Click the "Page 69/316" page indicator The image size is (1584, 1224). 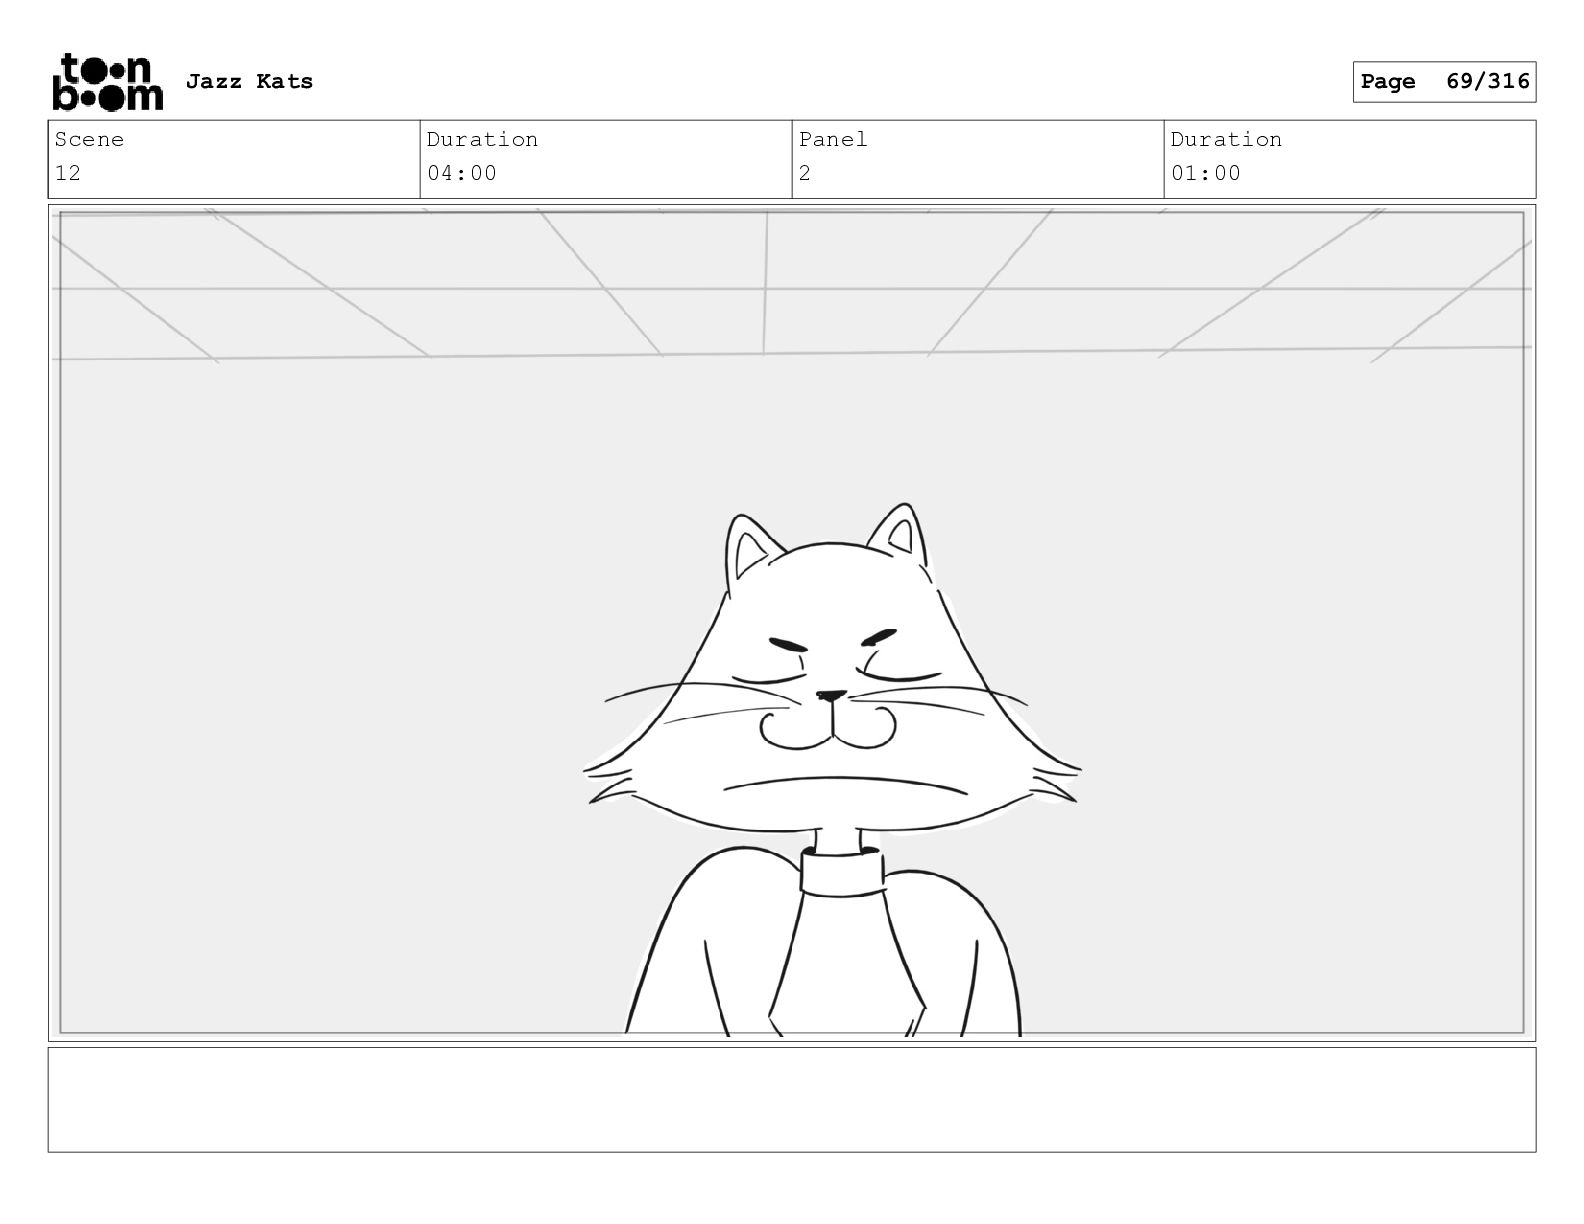[x=1444, y=82]
